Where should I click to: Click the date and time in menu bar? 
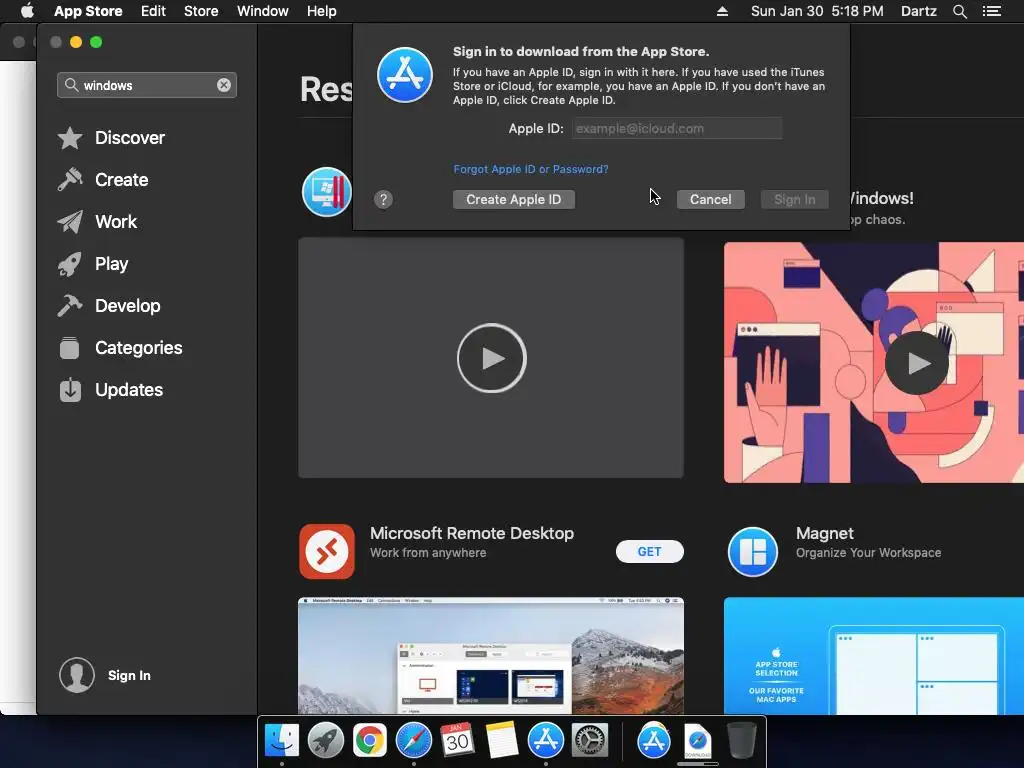(x=817, y=11)
